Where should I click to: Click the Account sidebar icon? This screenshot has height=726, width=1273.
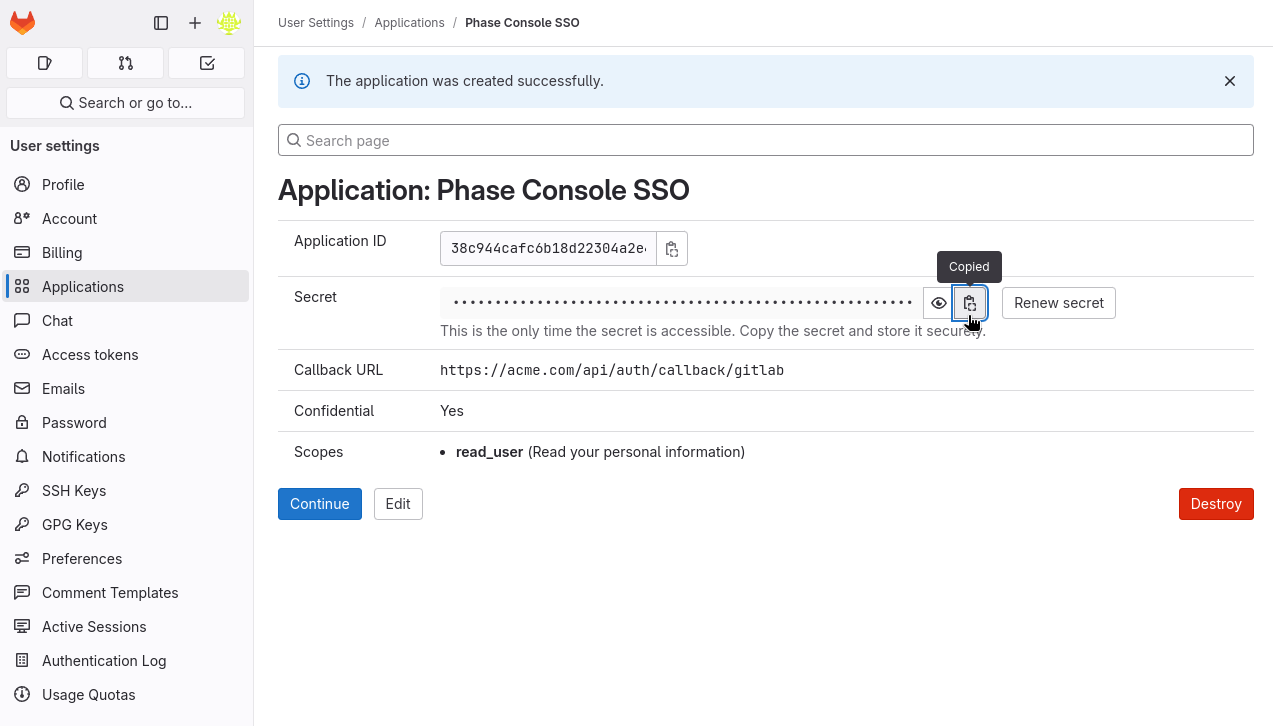coord(22,219)
